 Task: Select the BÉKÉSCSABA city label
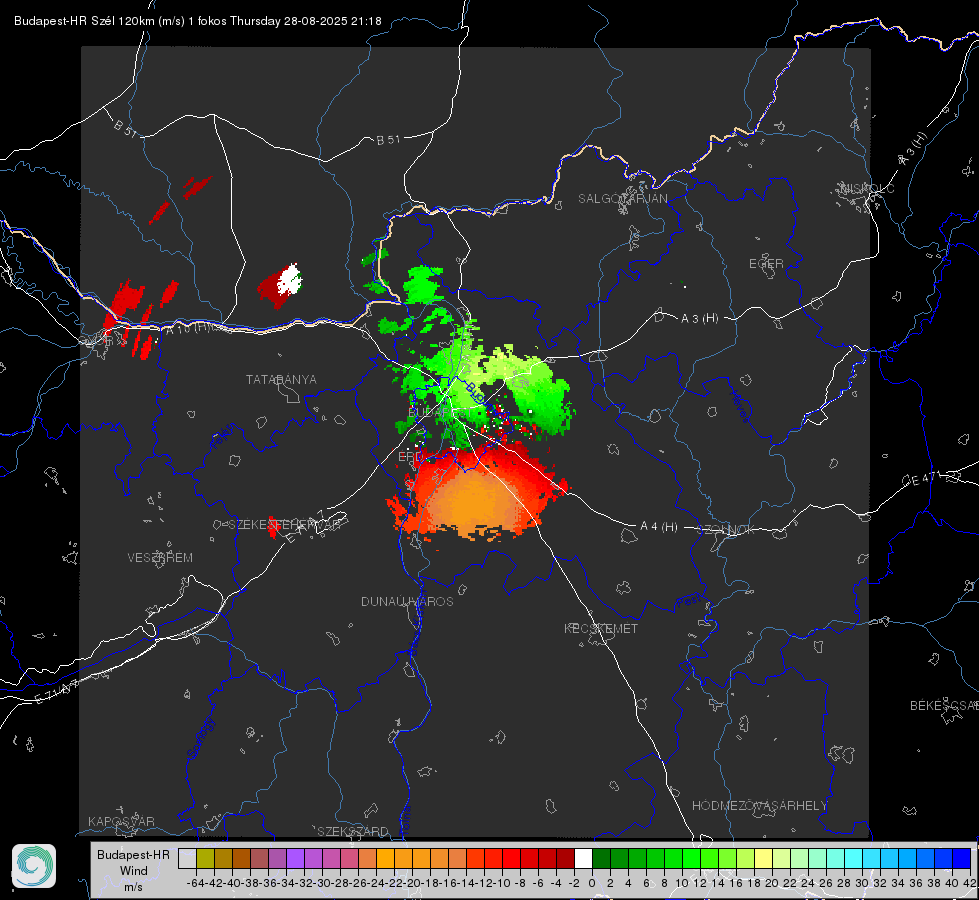click(943, 706)
